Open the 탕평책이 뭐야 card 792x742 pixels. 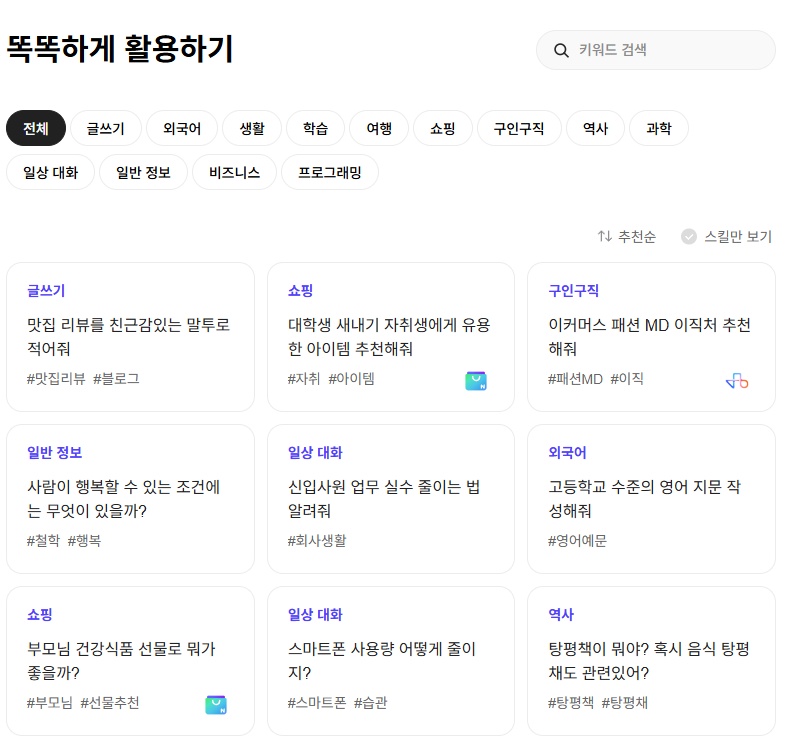coord(652,661)
